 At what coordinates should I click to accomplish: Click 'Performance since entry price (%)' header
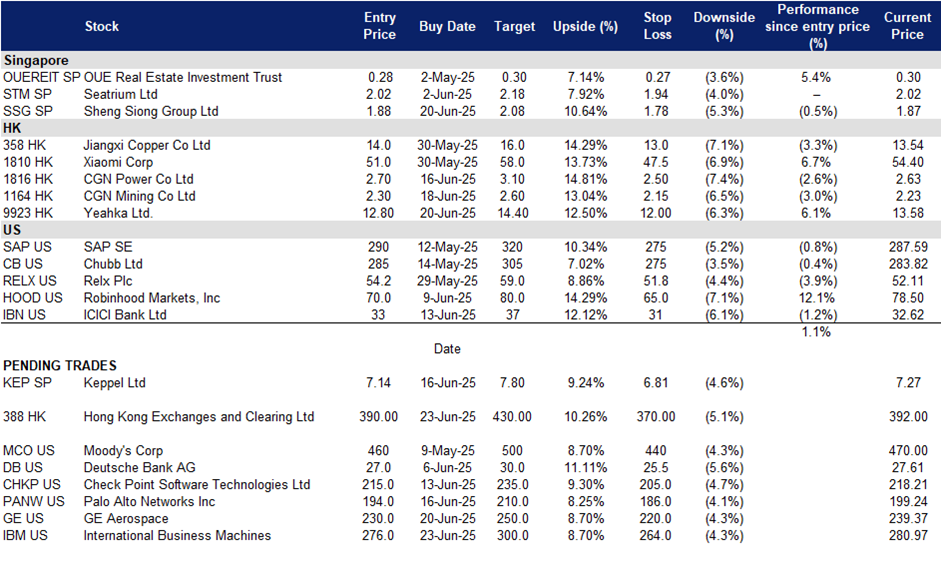pos(817,26)
